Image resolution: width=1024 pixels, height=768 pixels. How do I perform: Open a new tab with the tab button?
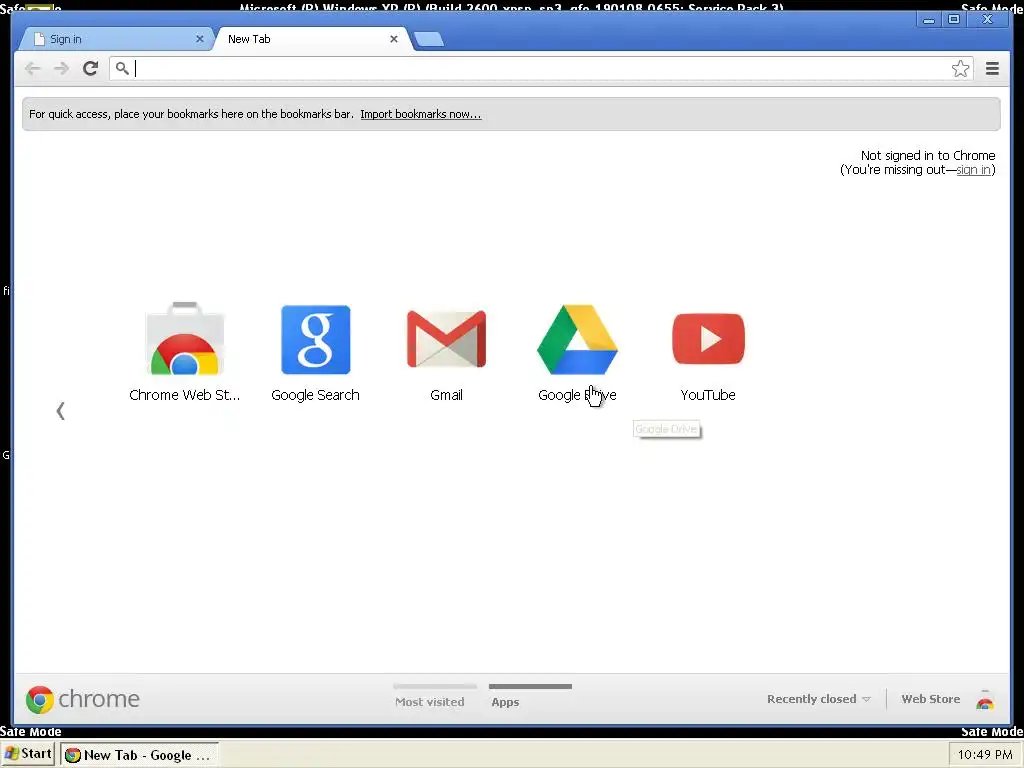click(x=429, y=39)
